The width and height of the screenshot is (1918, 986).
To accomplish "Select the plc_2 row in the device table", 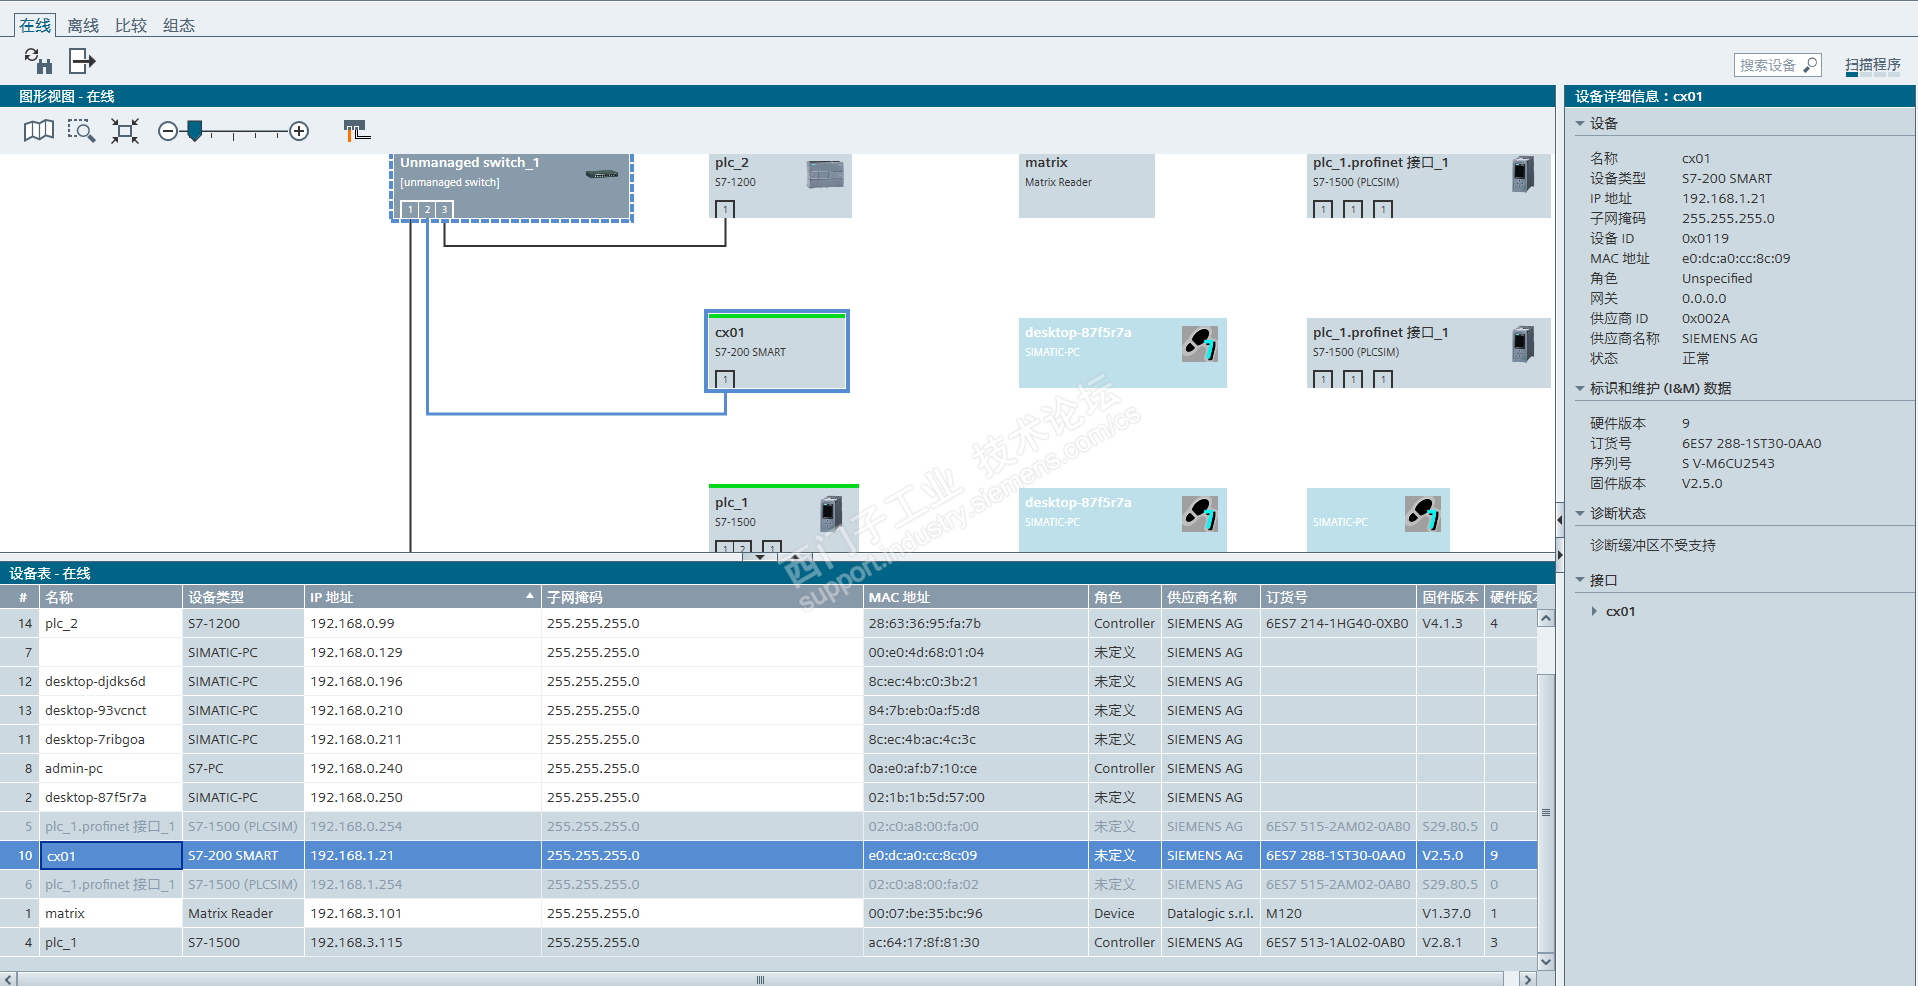I will click(x=768, y=623).
